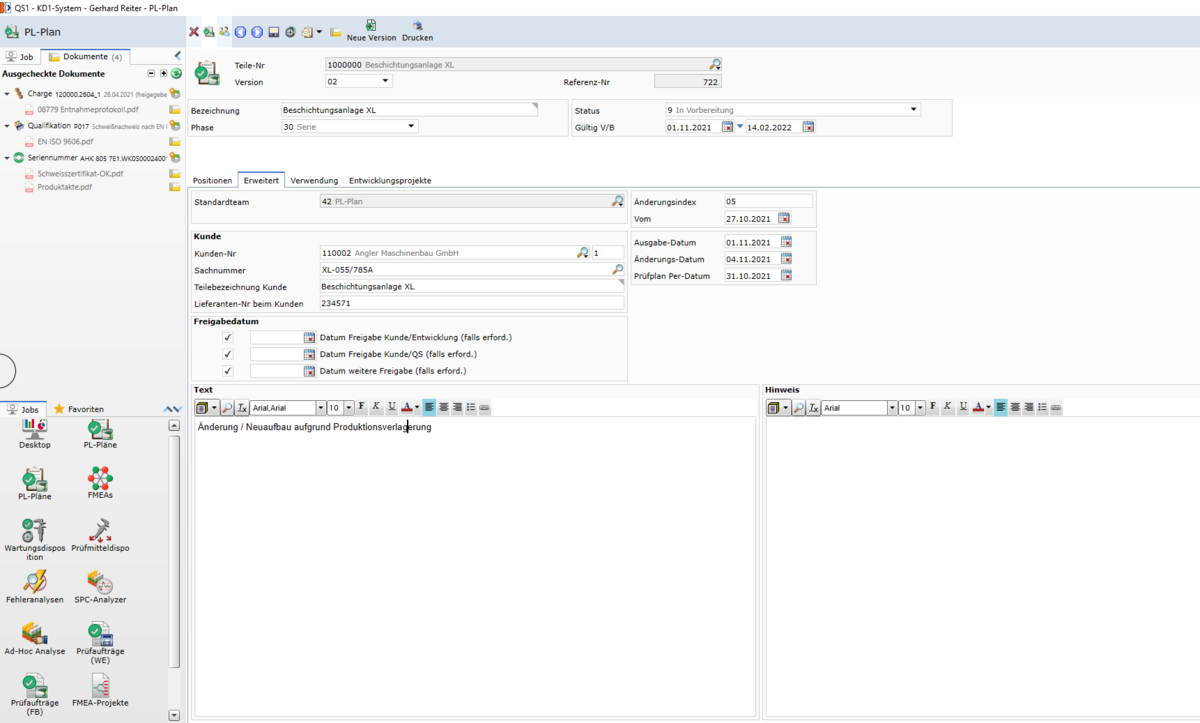Open search lookup next to Kunden-Nr
The height and width of the screenshot is (723, 1200).
(x=583, y=253)
